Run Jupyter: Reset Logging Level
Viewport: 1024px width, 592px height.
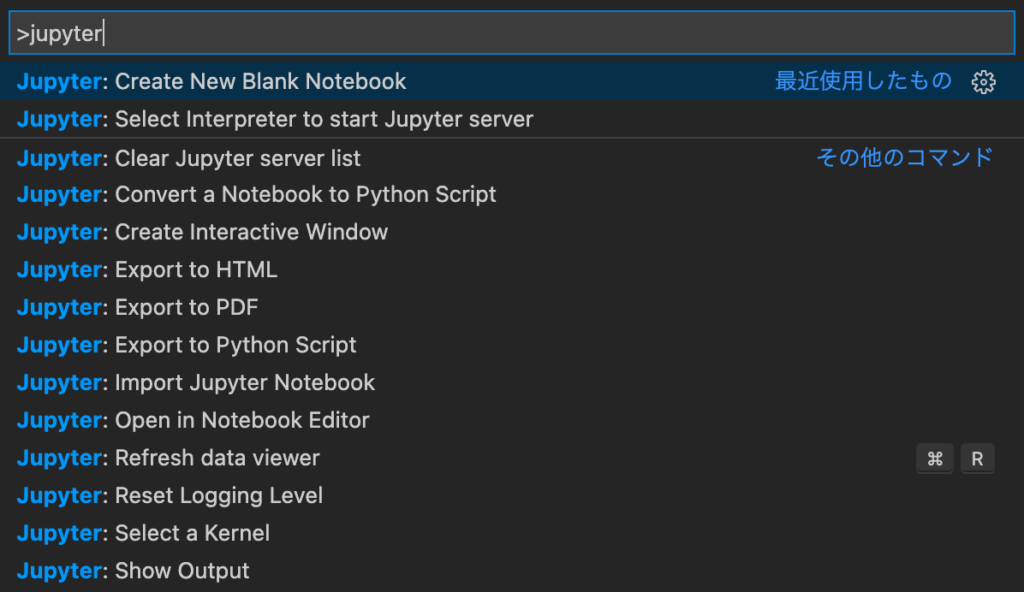click(512, 495)
